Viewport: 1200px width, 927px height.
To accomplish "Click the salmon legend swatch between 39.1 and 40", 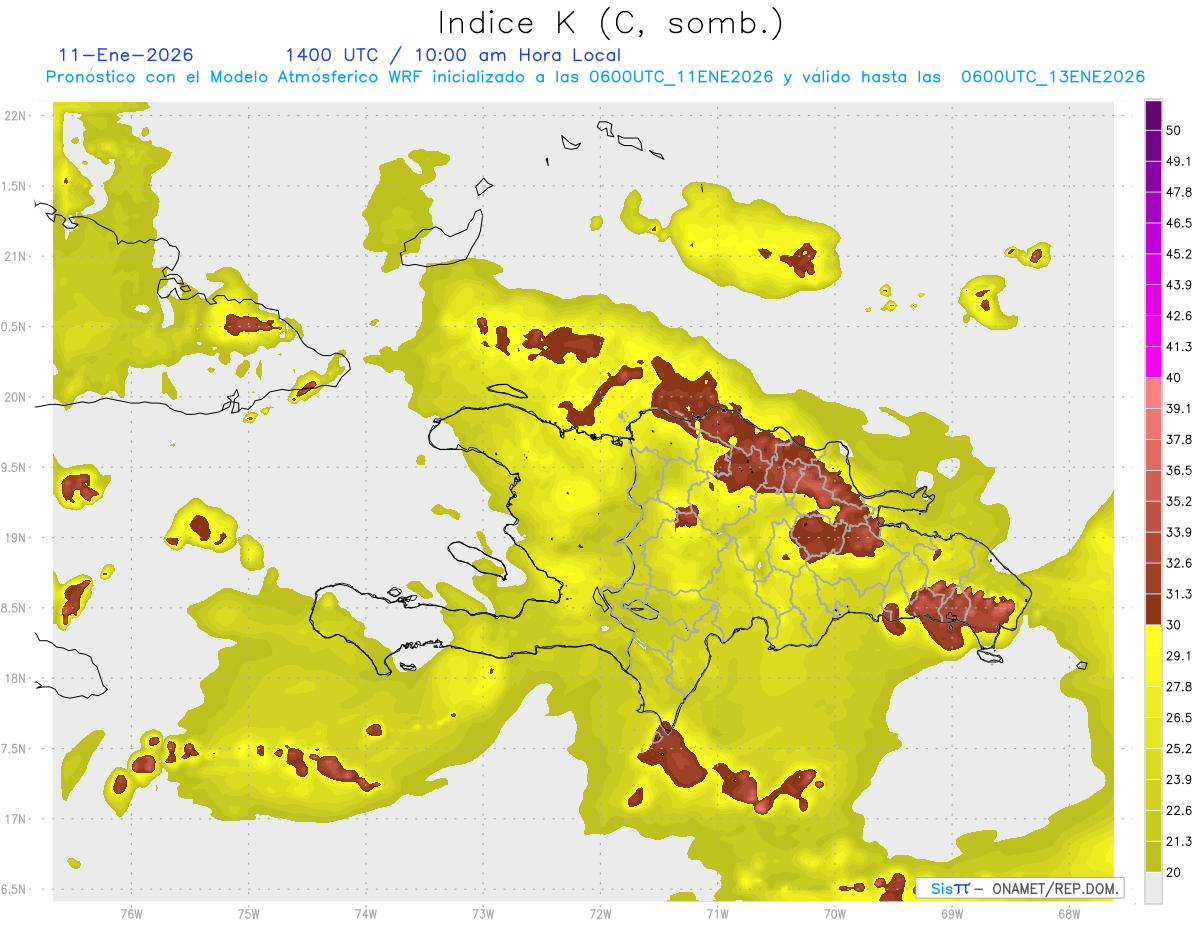I will point(1153,393).
